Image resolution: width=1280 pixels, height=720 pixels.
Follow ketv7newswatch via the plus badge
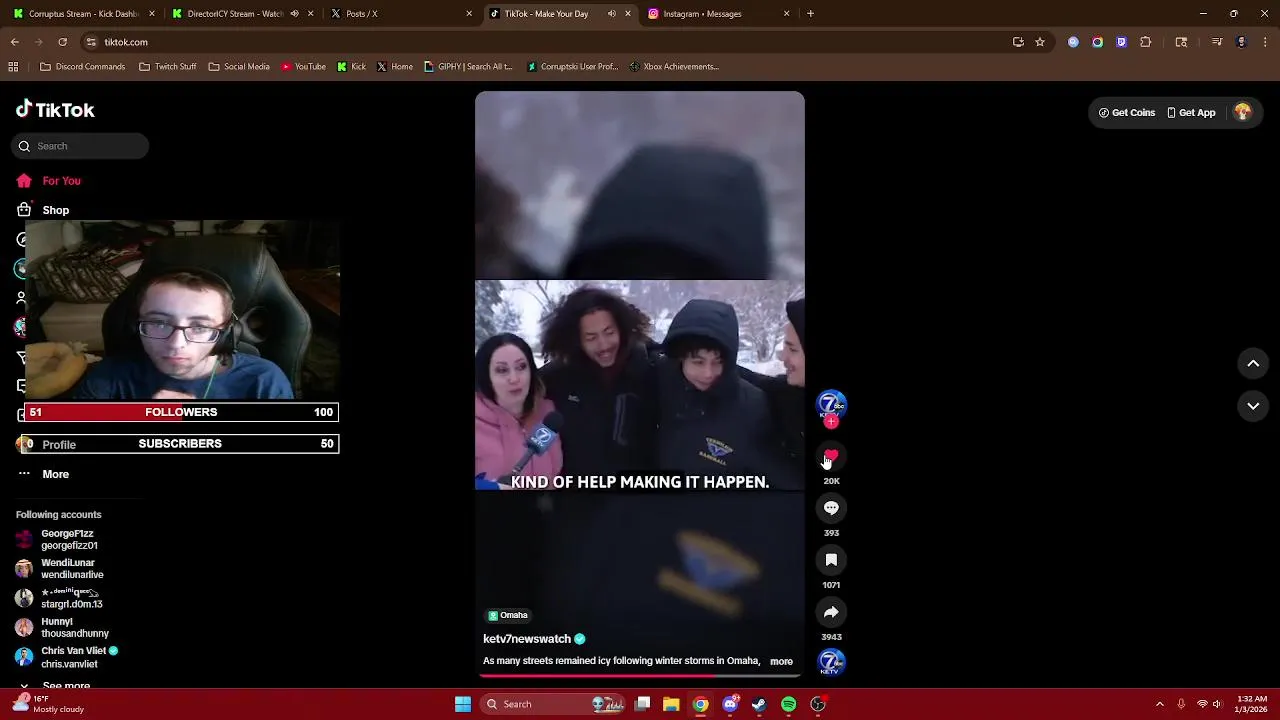click(831, 422)
